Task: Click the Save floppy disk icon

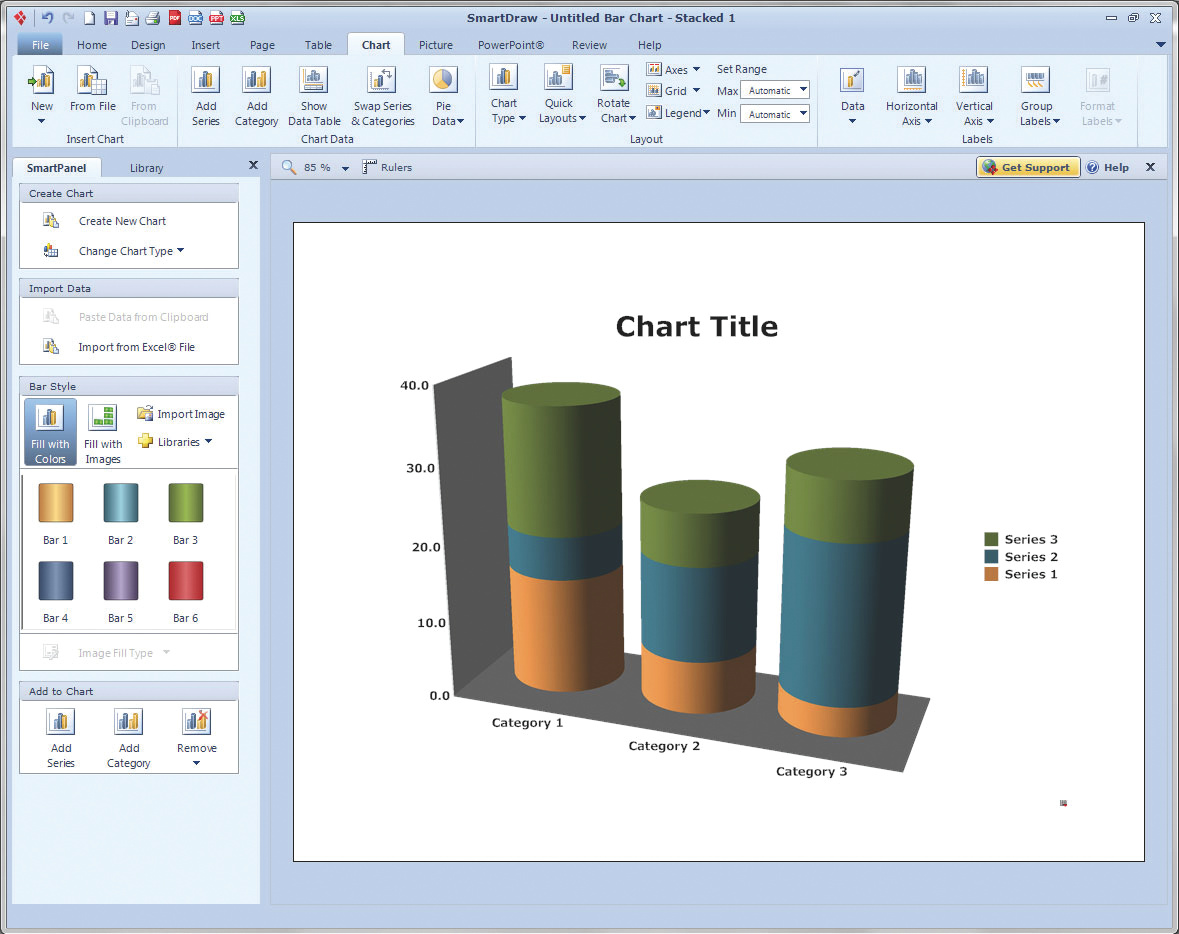Action: tap(111, 17)
